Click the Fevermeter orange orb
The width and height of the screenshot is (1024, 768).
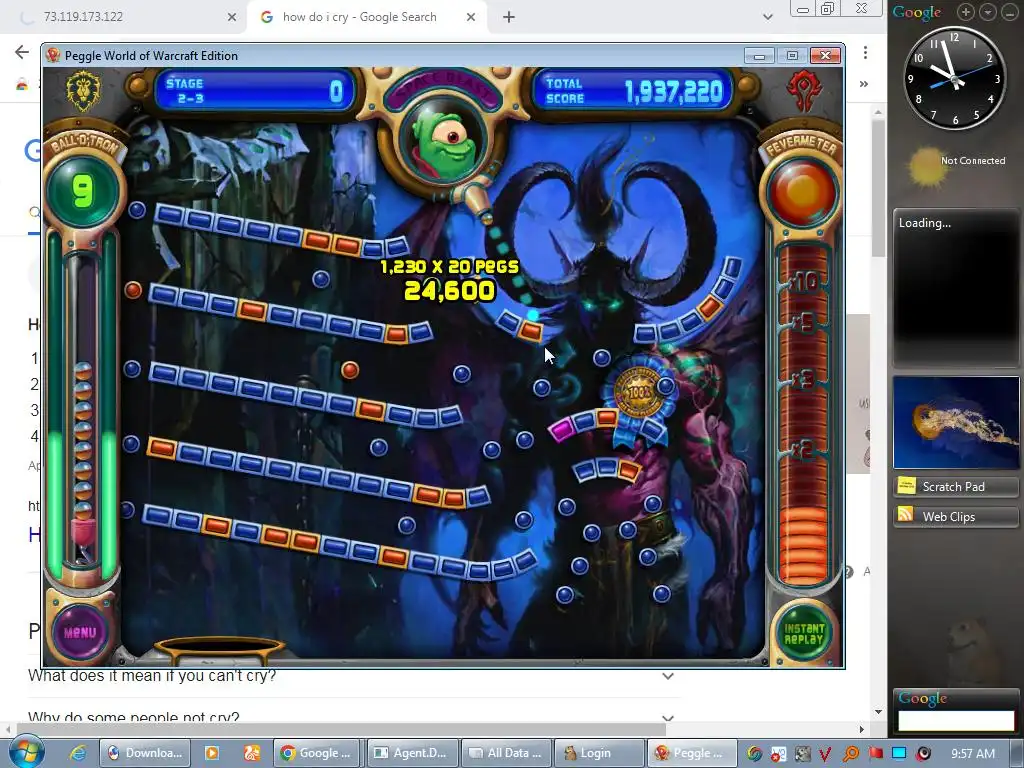[x=803, y=192]
